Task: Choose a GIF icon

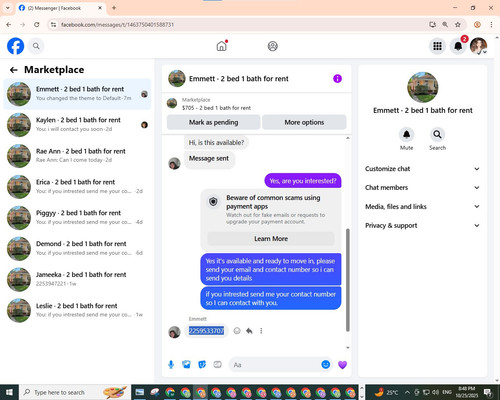Action: (x=217, y=365)
